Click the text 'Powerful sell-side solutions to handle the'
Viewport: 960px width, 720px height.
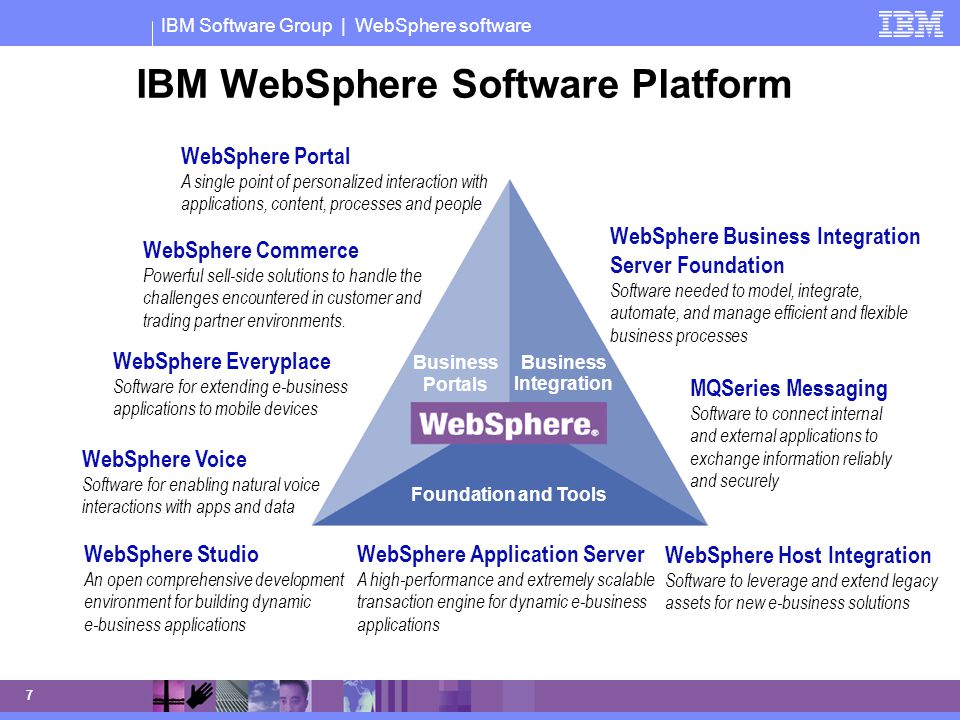(282, 276)
